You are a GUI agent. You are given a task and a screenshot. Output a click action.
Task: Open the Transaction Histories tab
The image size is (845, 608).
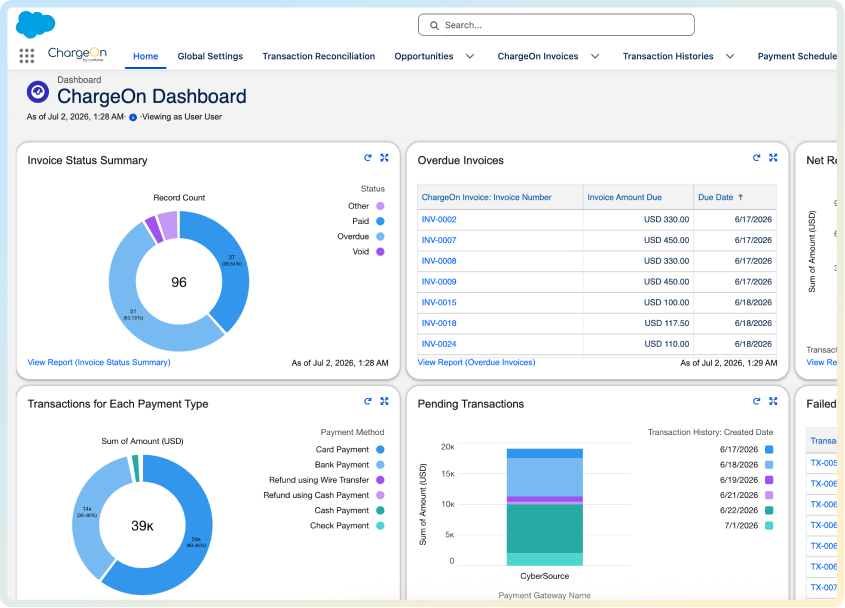coord(668,56)
